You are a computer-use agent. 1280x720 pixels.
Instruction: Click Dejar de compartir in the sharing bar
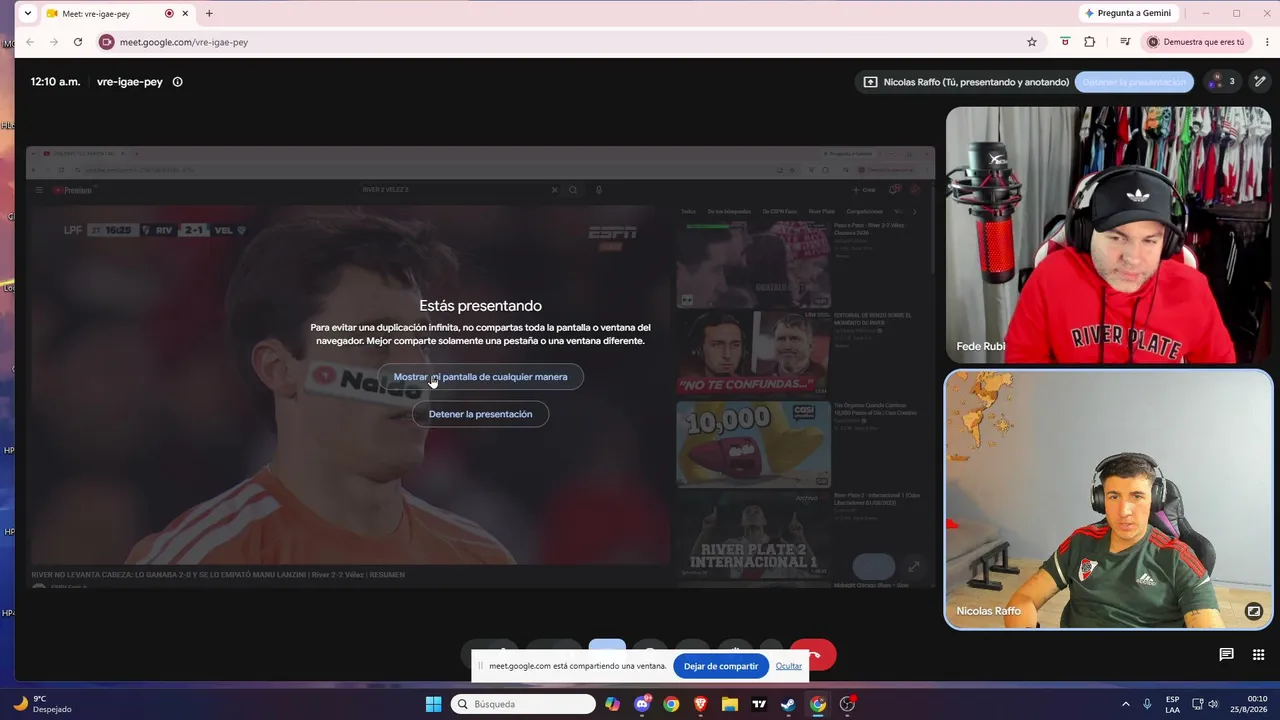click(721, 666)
